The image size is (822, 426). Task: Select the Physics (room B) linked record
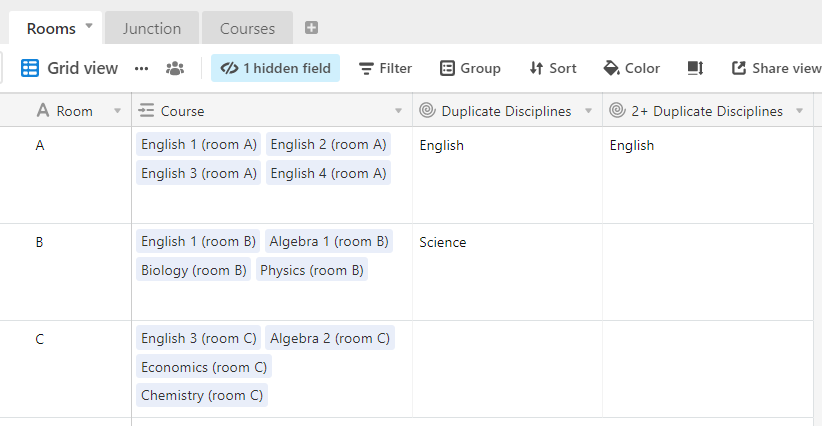312,270
